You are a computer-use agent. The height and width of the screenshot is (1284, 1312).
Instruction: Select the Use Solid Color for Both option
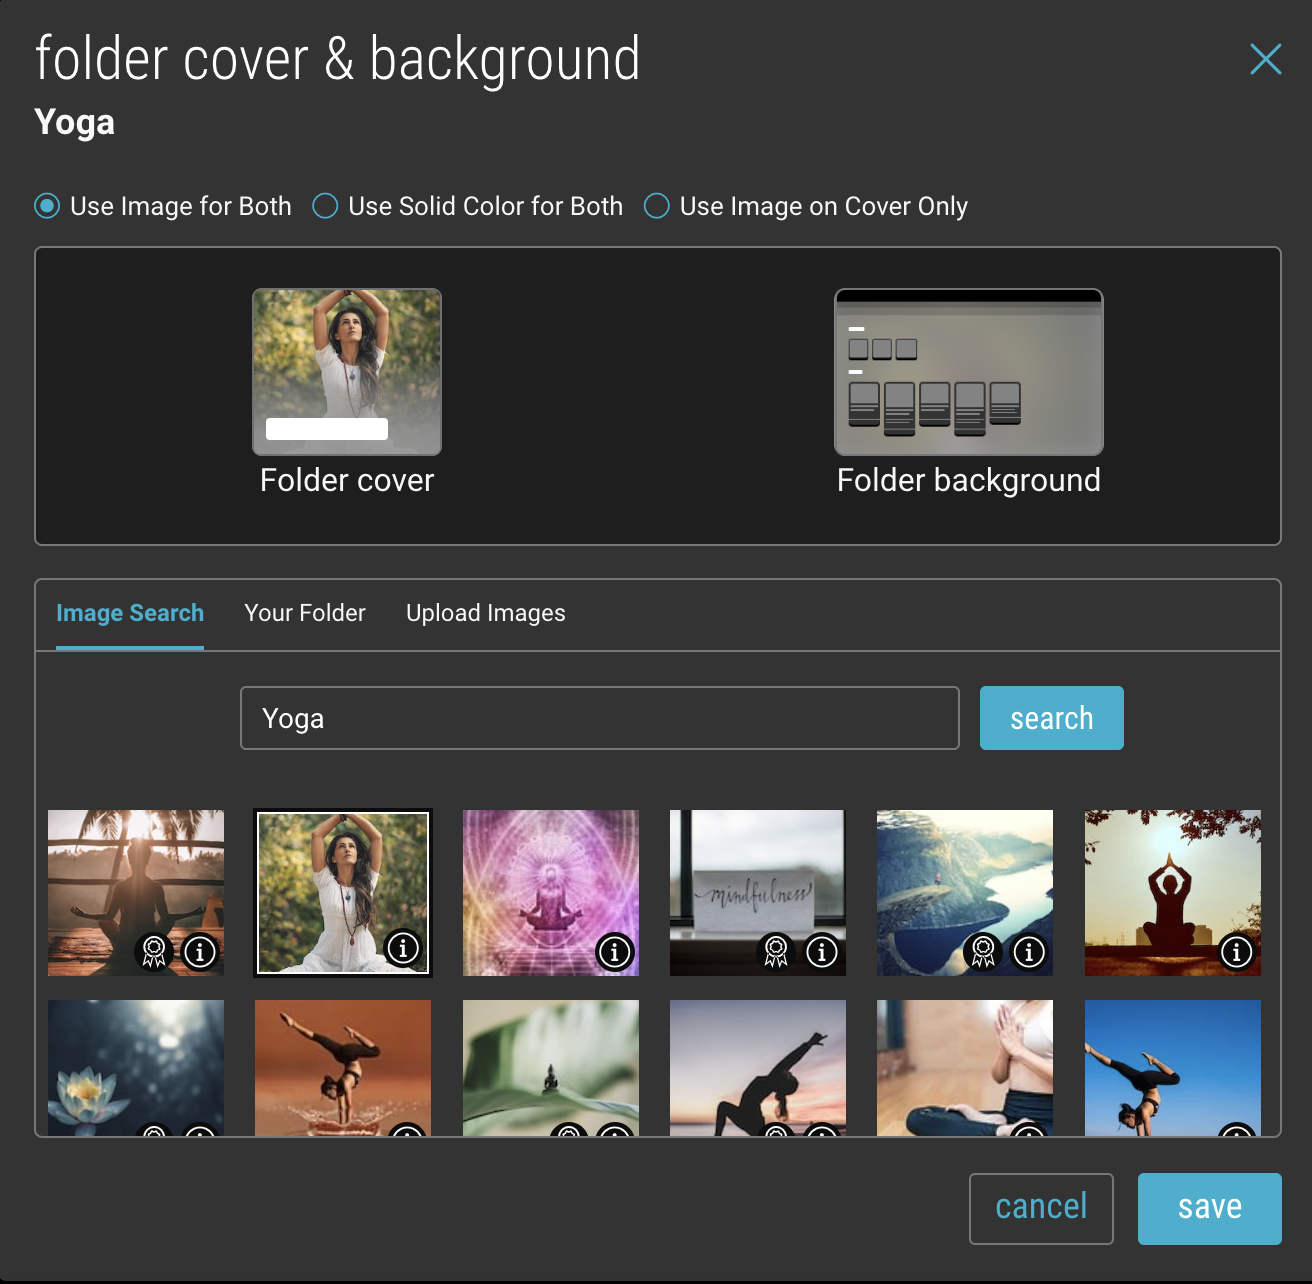click(325, 206)
